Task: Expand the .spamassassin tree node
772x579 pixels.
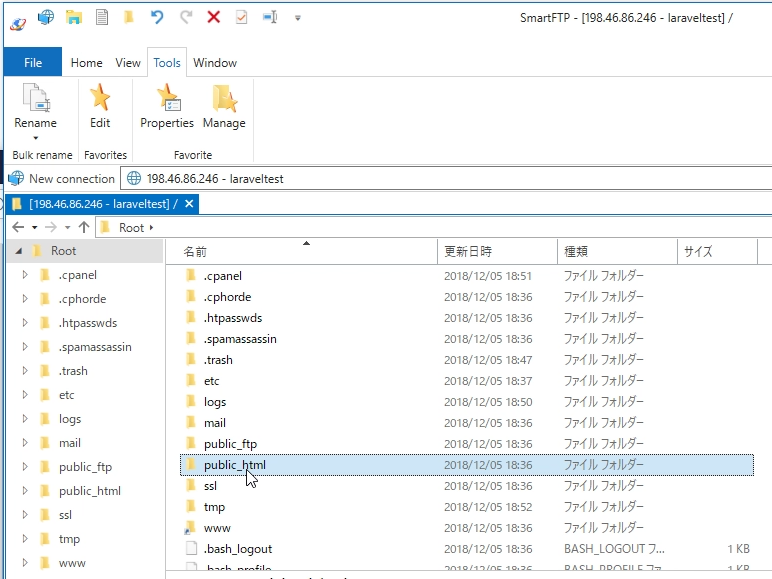Action: pos(25,347)
